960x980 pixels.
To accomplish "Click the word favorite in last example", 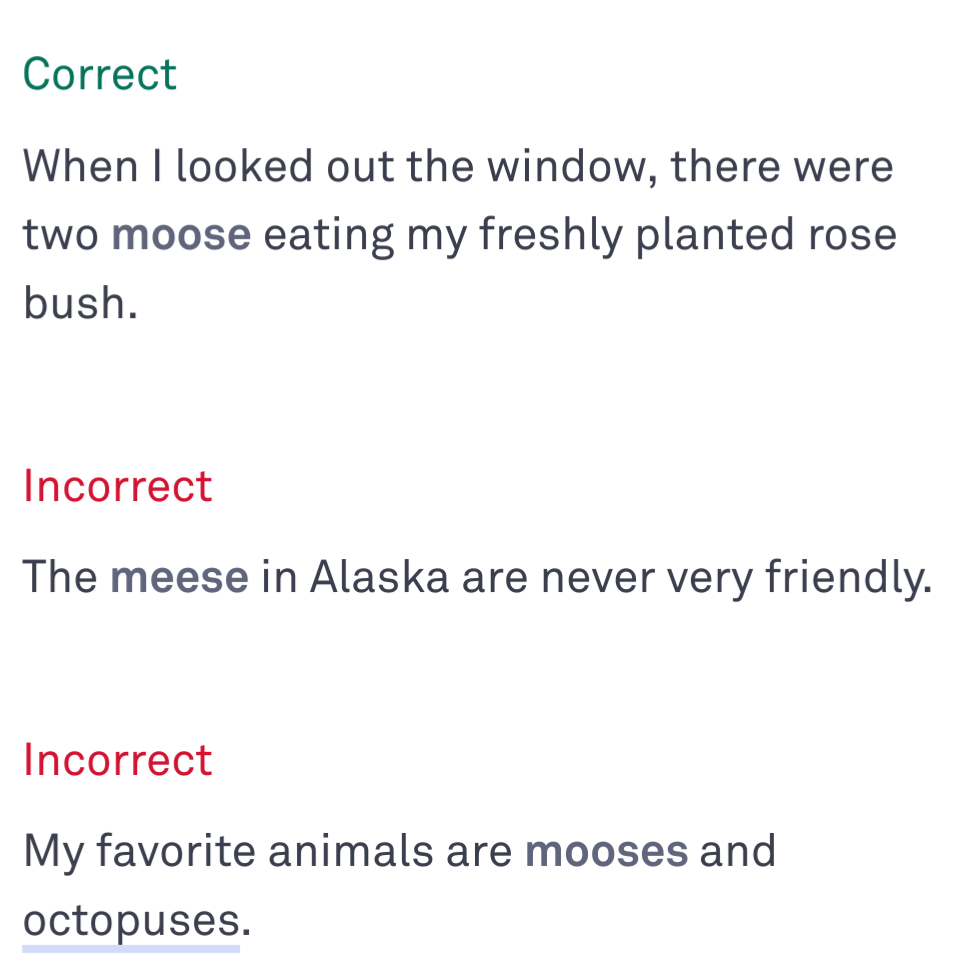I will pyautogui.click(x=176, y=851).
